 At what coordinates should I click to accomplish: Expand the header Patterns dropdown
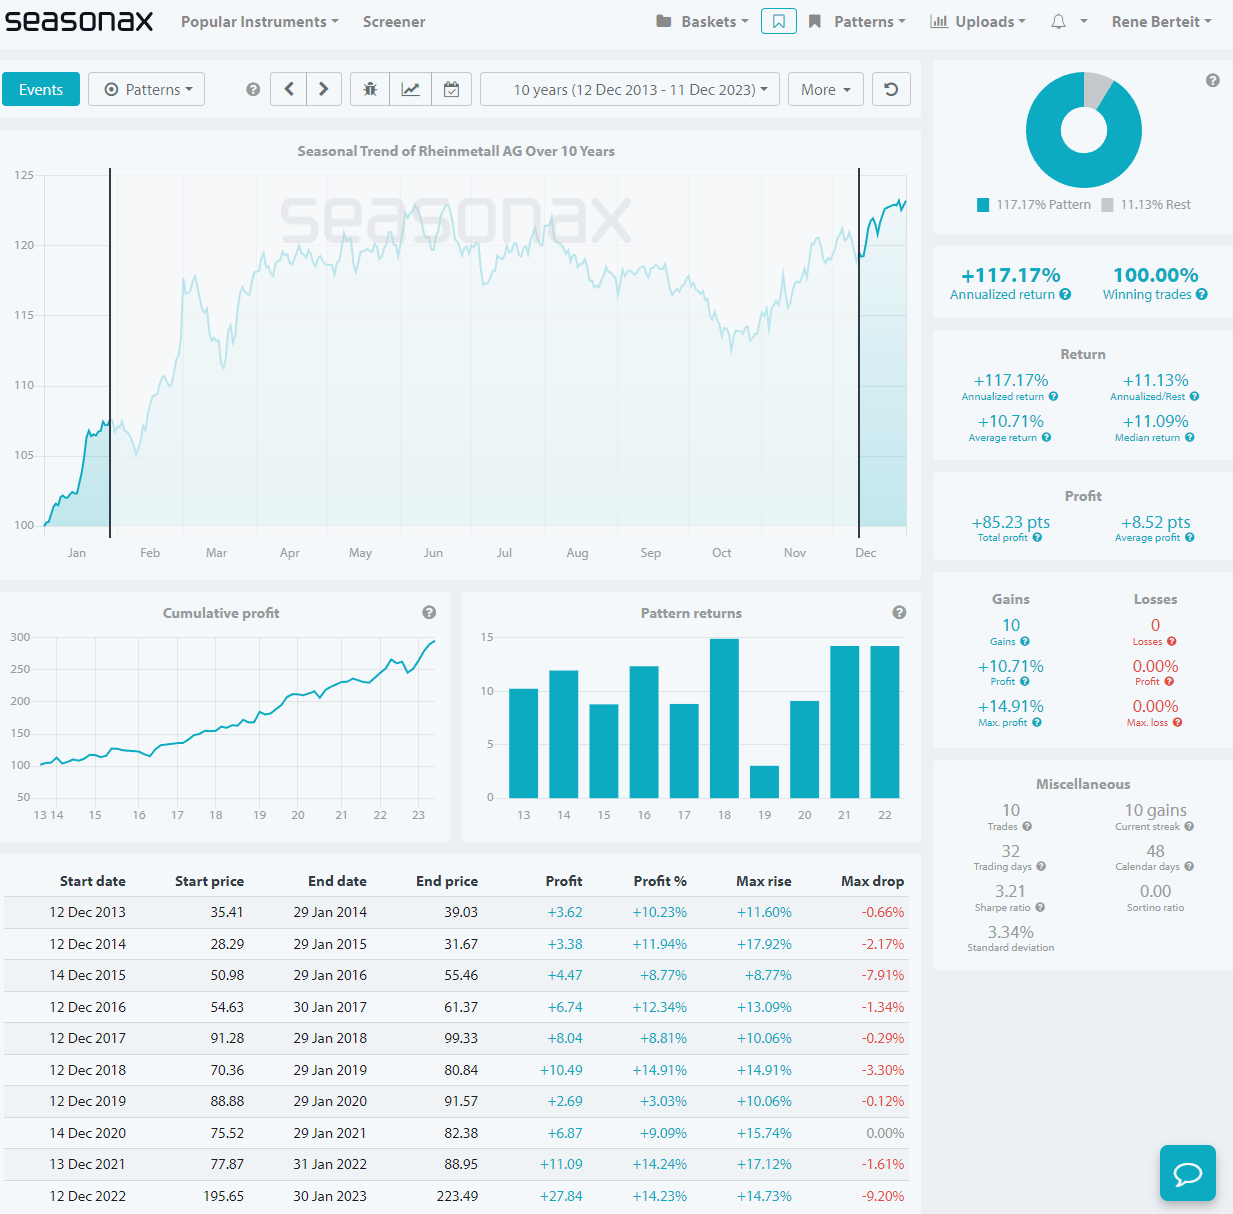[x=857, y=21]
